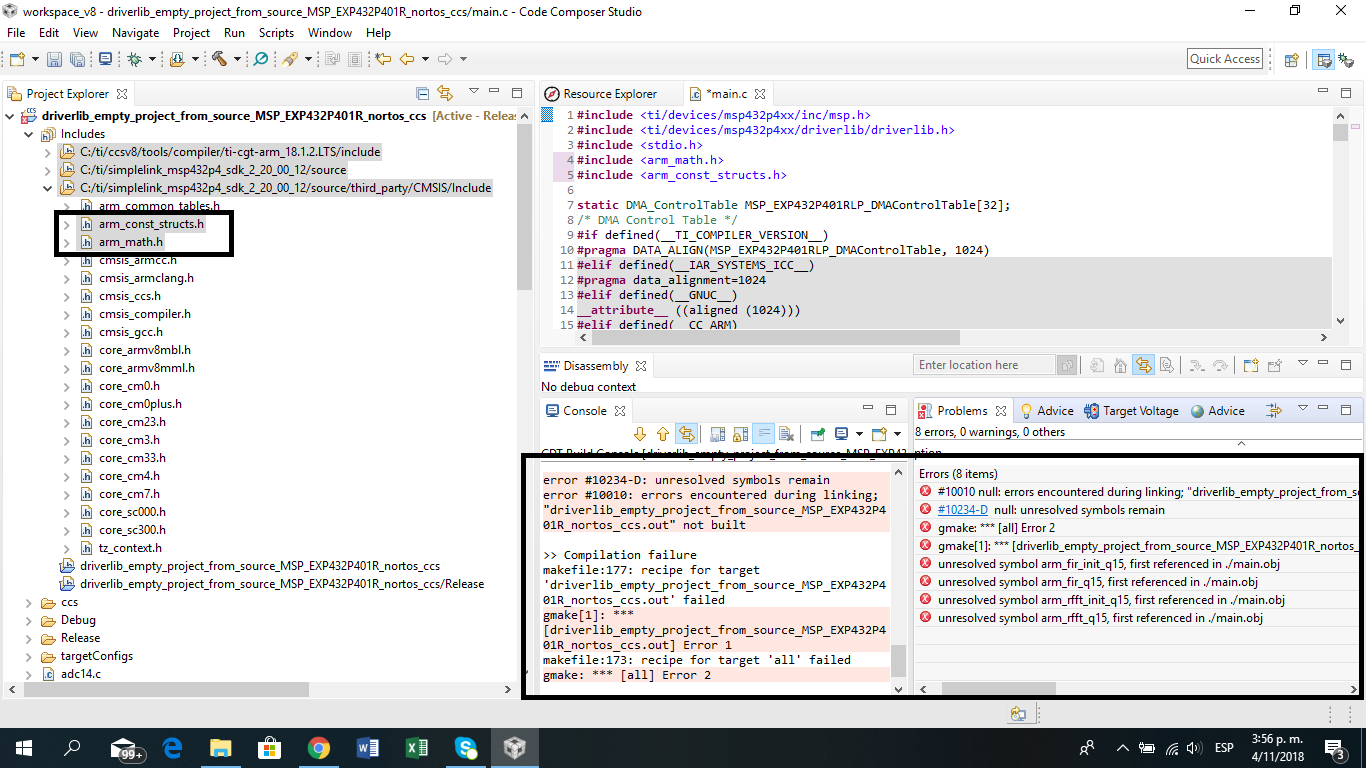Screen dimensions: 1366x768
Task: Select adc14.c in the project tree
Action: 80,674
